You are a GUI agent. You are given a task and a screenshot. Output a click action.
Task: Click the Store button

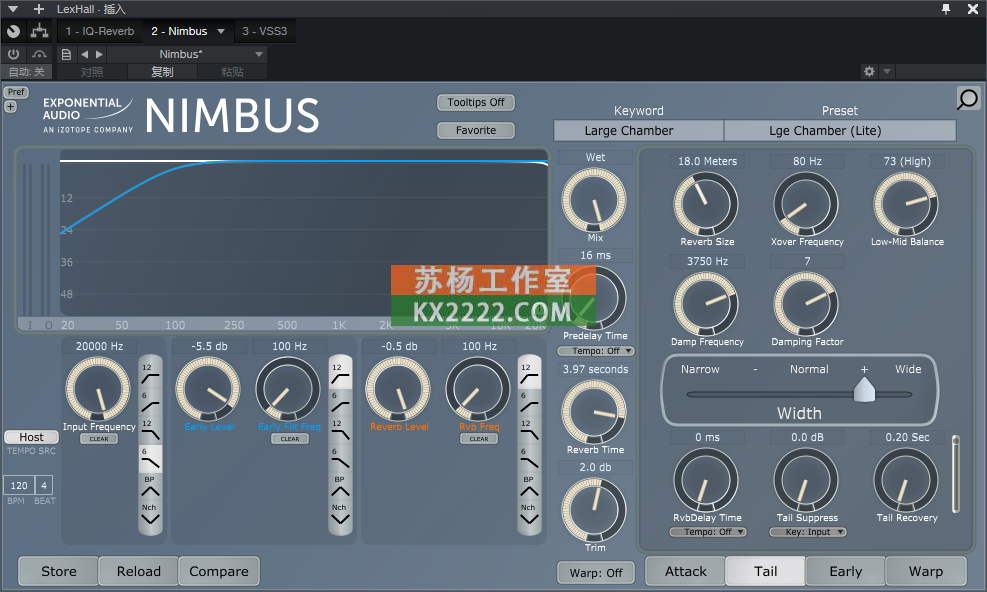[59, 571]
